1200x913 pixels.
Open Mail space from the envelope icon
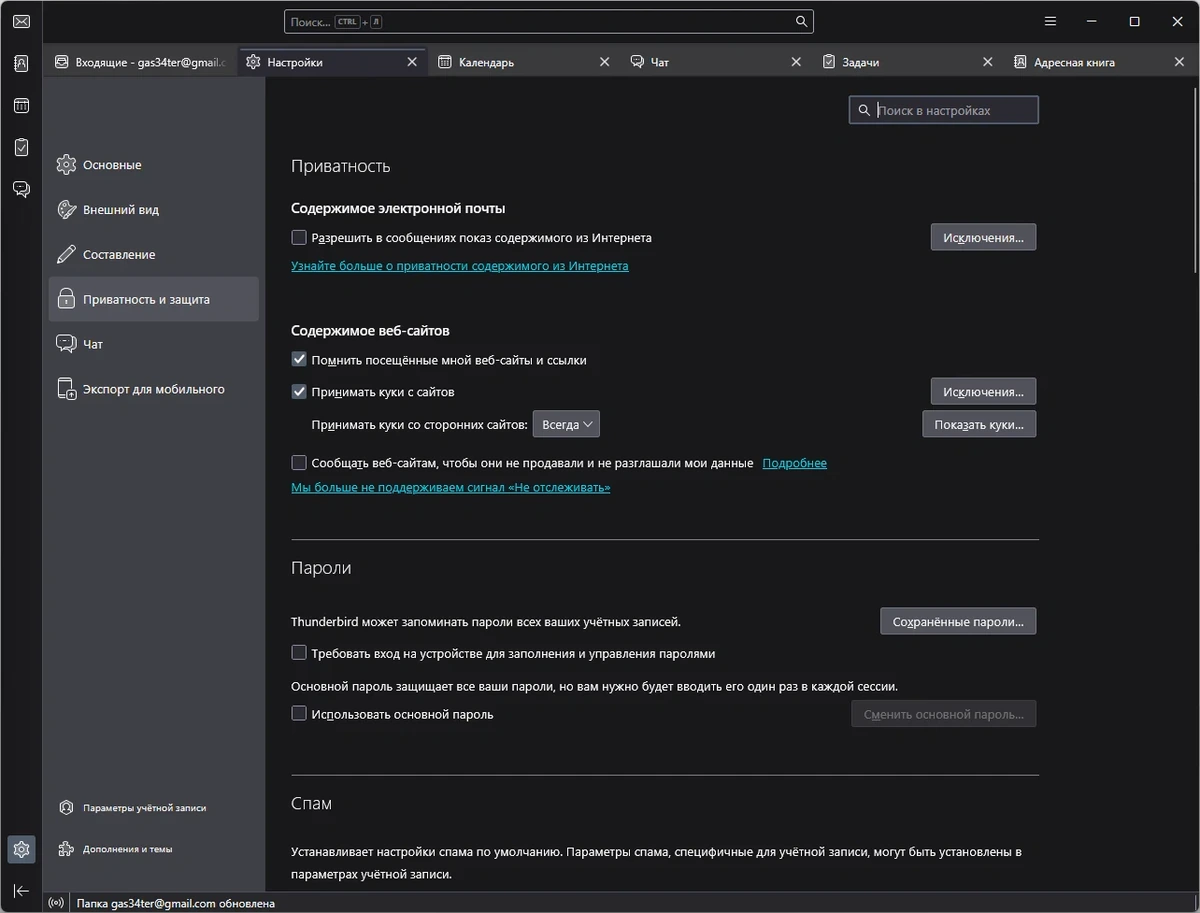pyautogui.click(x=21, y=21)
